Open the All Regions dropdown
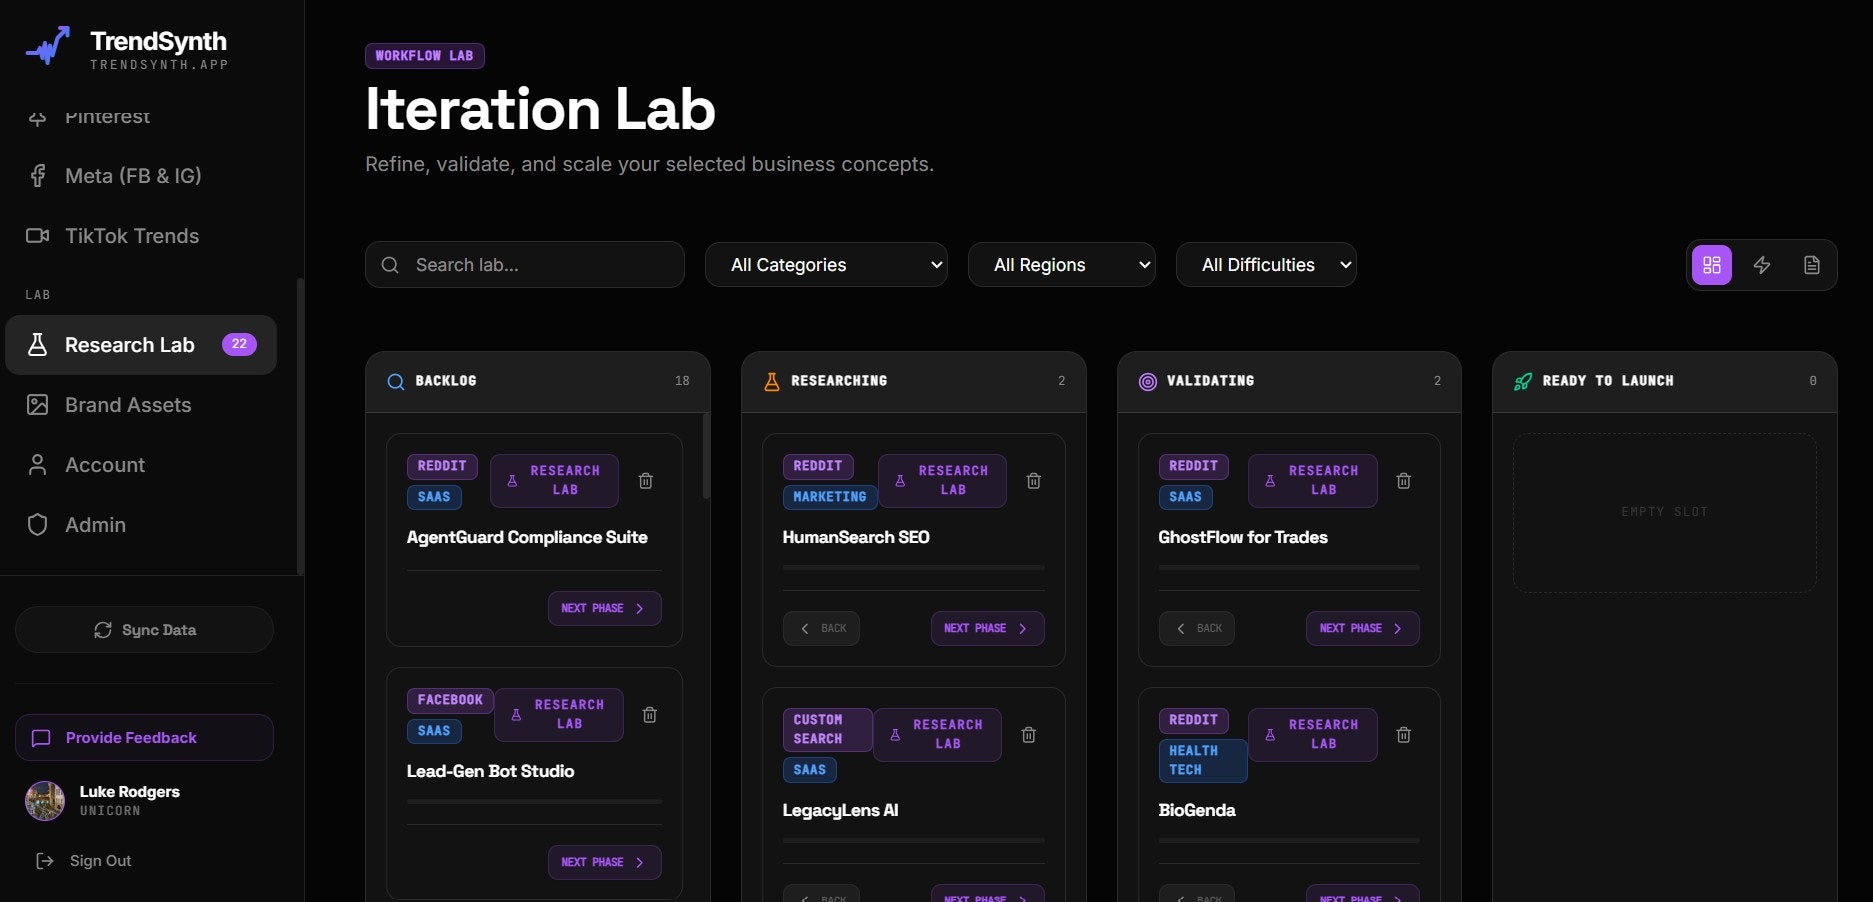Viewport: 1873px width, 902px height. click(1062, 265)
